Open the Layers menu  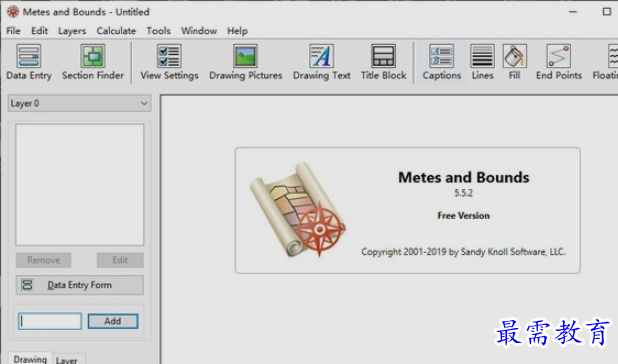click(x=72, y=31)
